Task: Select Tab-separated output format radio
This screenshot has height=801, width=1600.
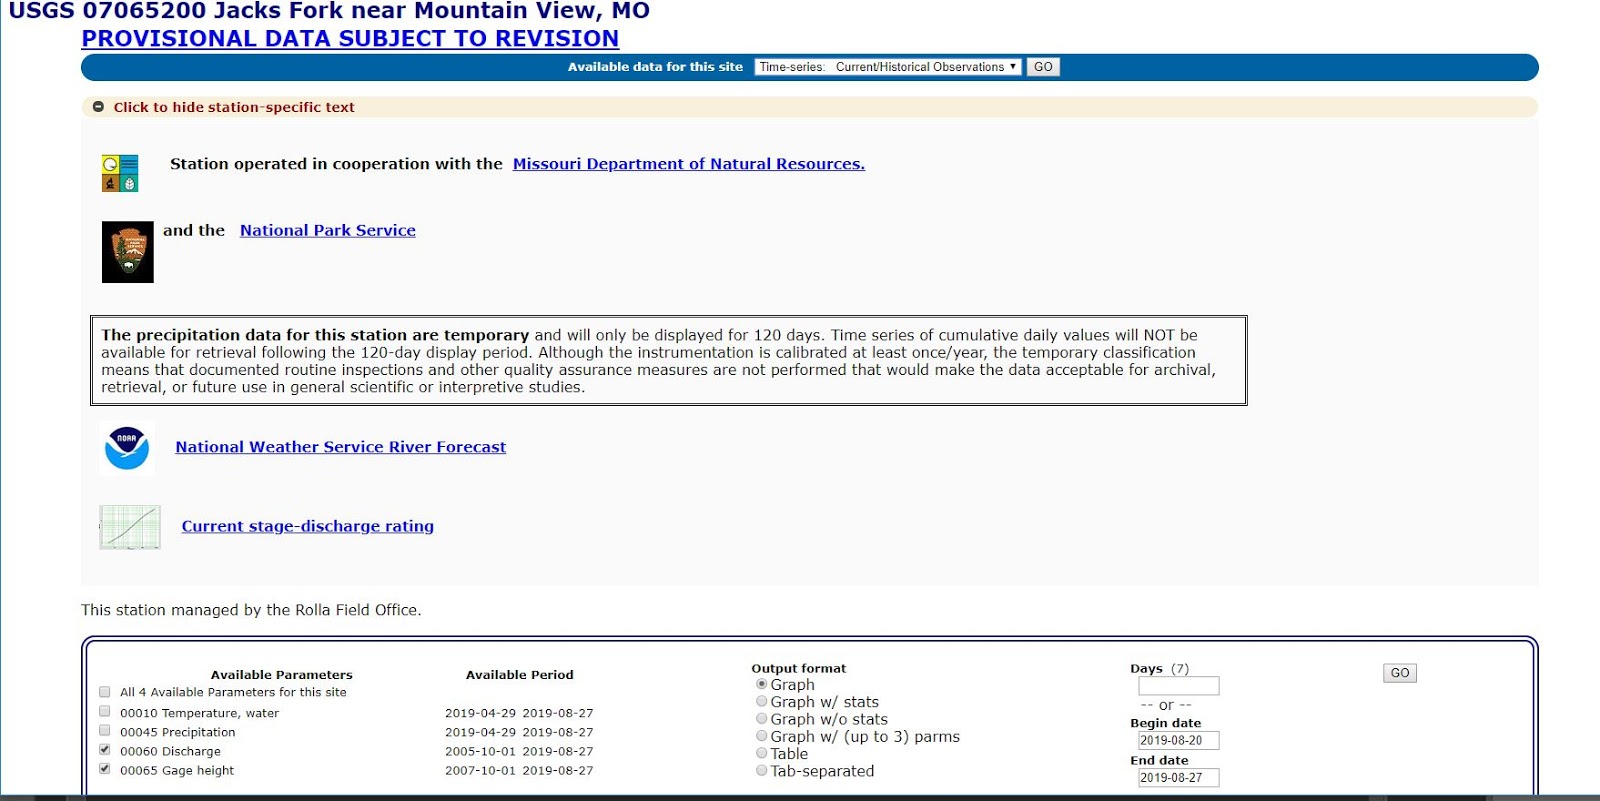Action: pyautogui.click(x=762, y=771)
